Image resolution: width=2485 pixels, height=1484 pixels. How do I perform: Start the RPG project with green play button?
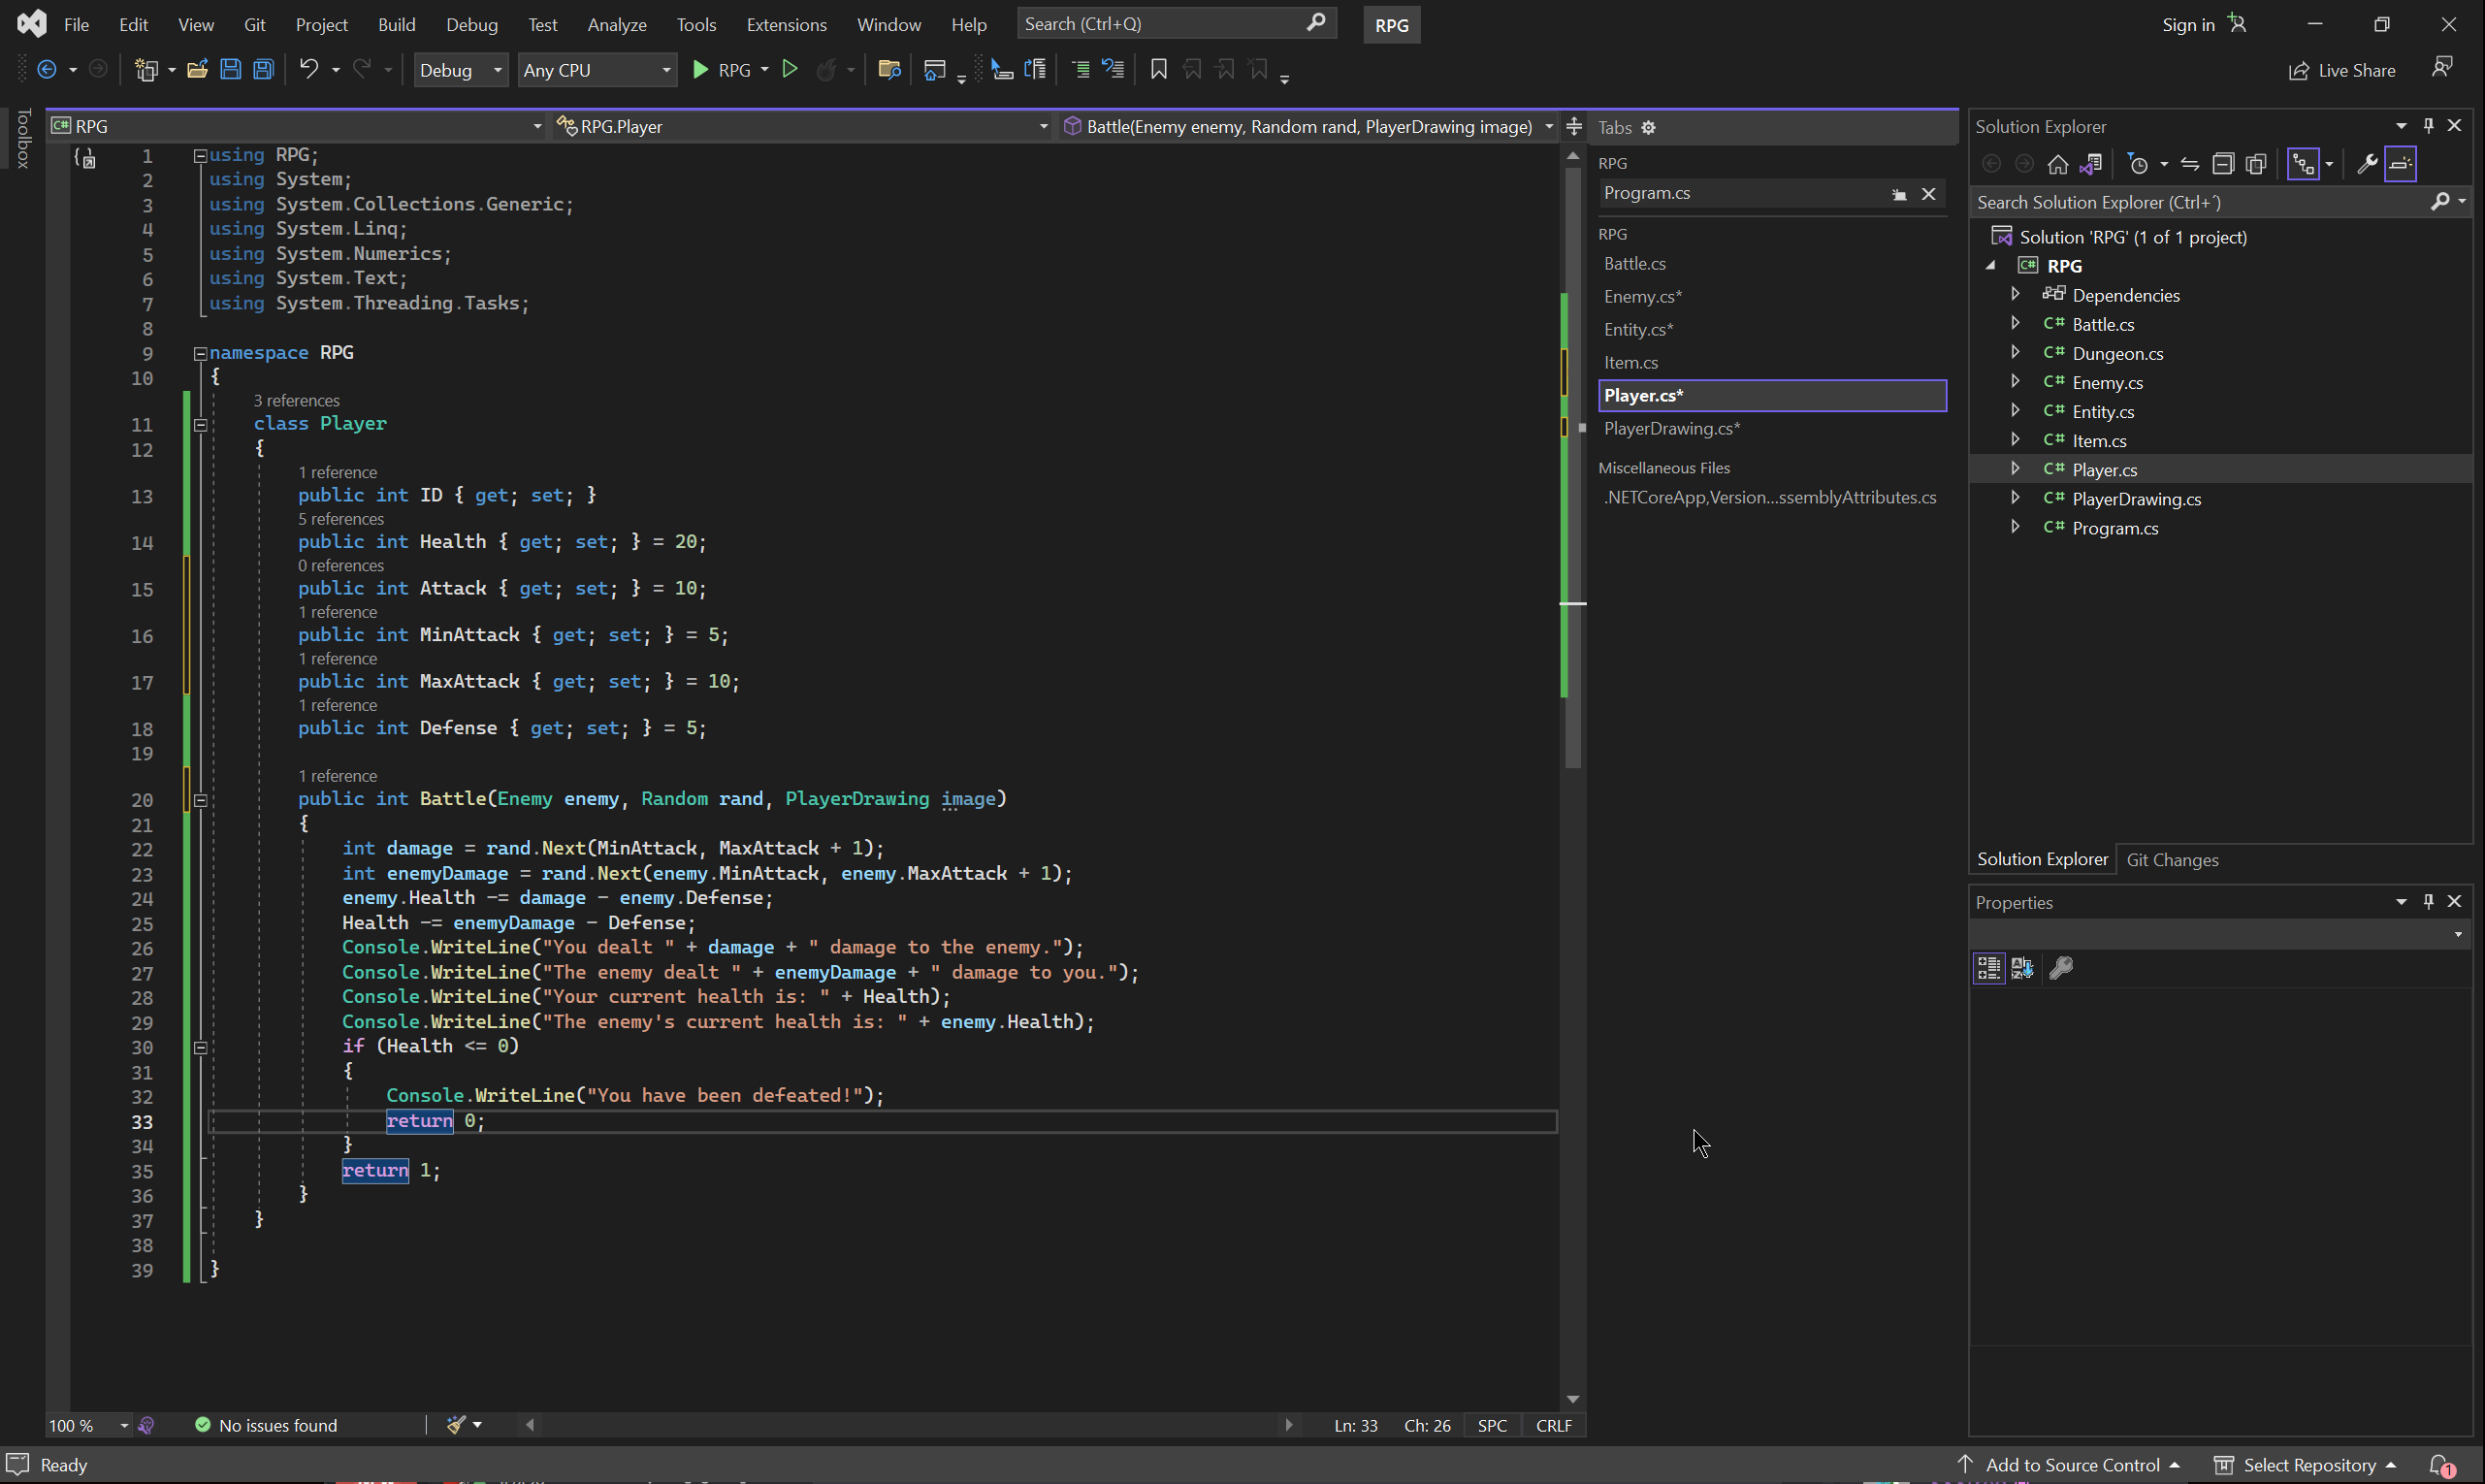point(701,70)
